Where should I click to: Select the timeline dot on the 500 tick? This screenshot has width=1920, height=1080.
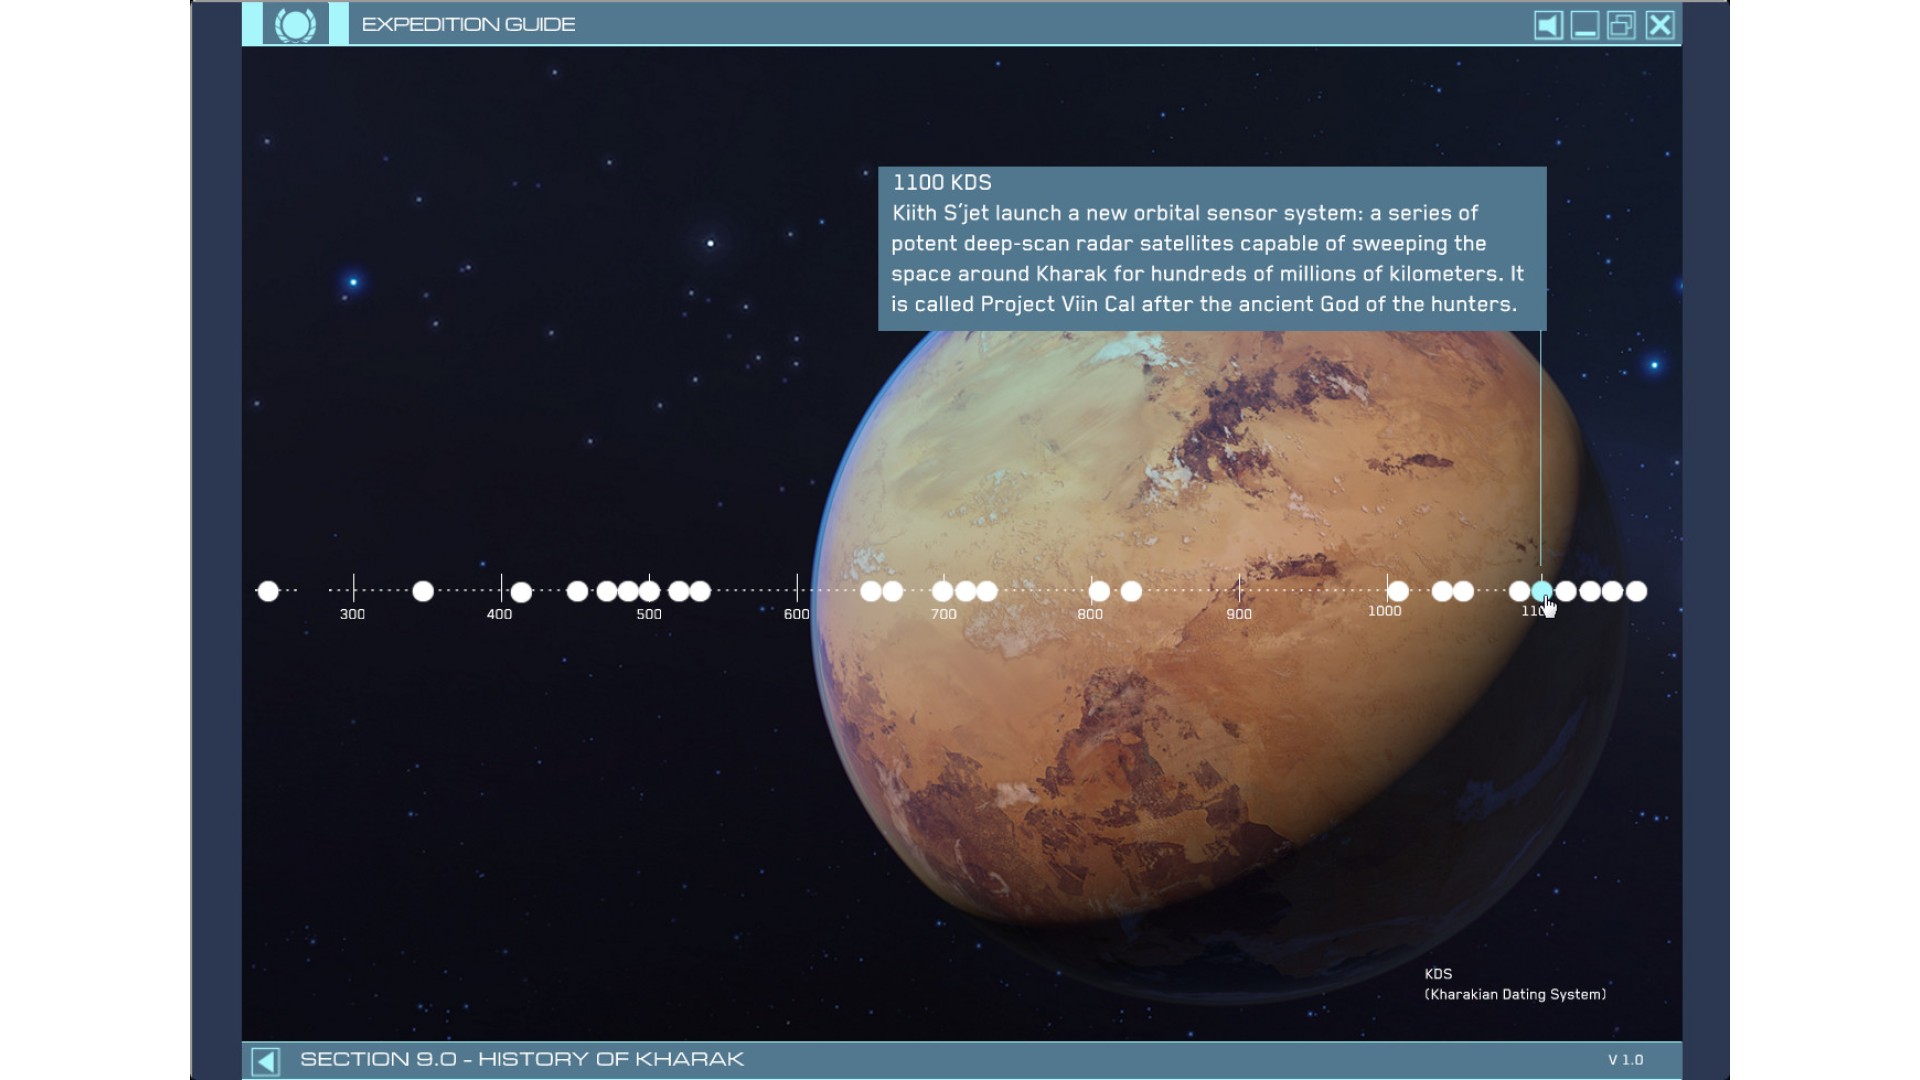tap(650, 591)
